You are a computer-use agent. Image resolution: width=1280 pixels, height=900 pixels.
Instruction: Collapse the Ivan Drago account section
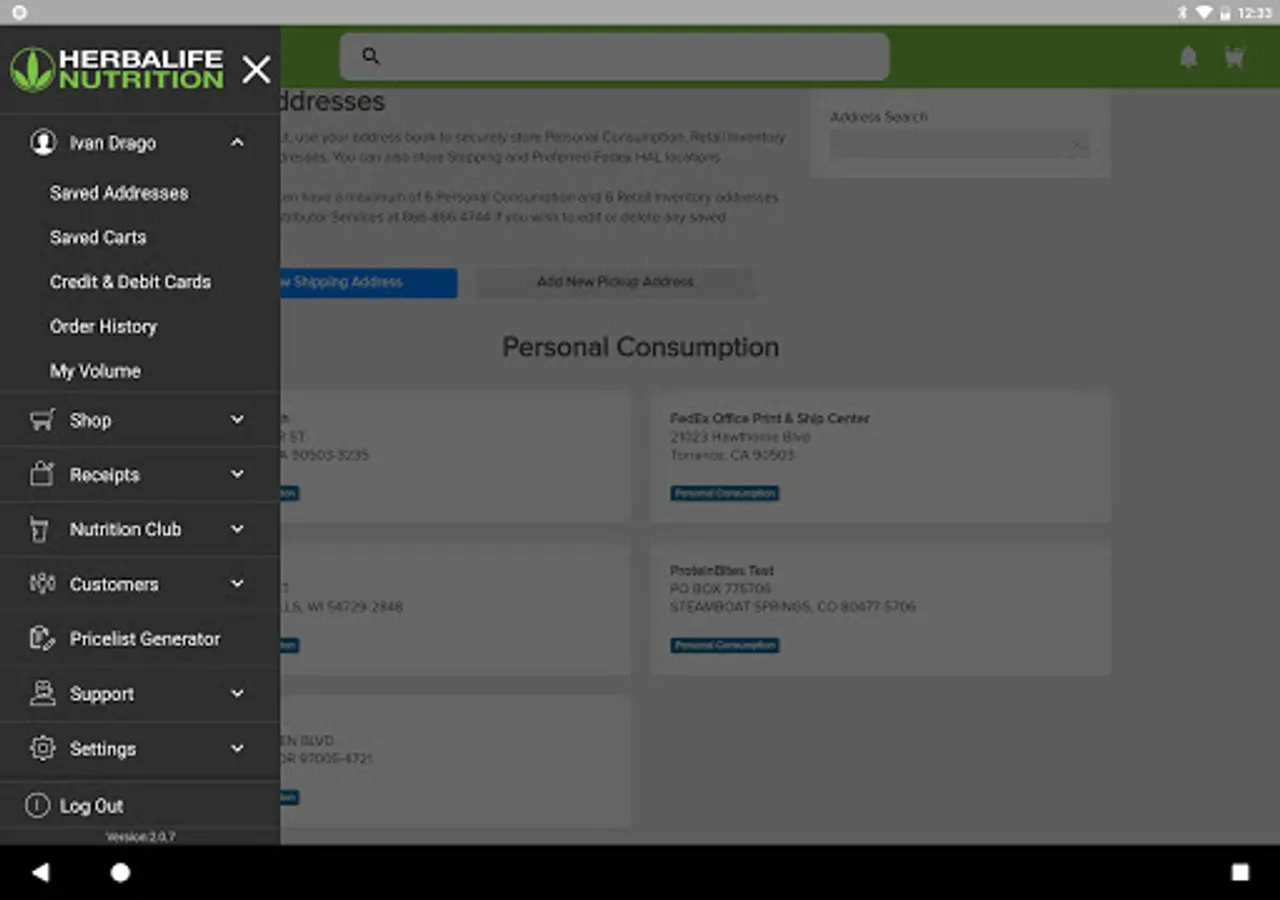[x=237, y=143]
